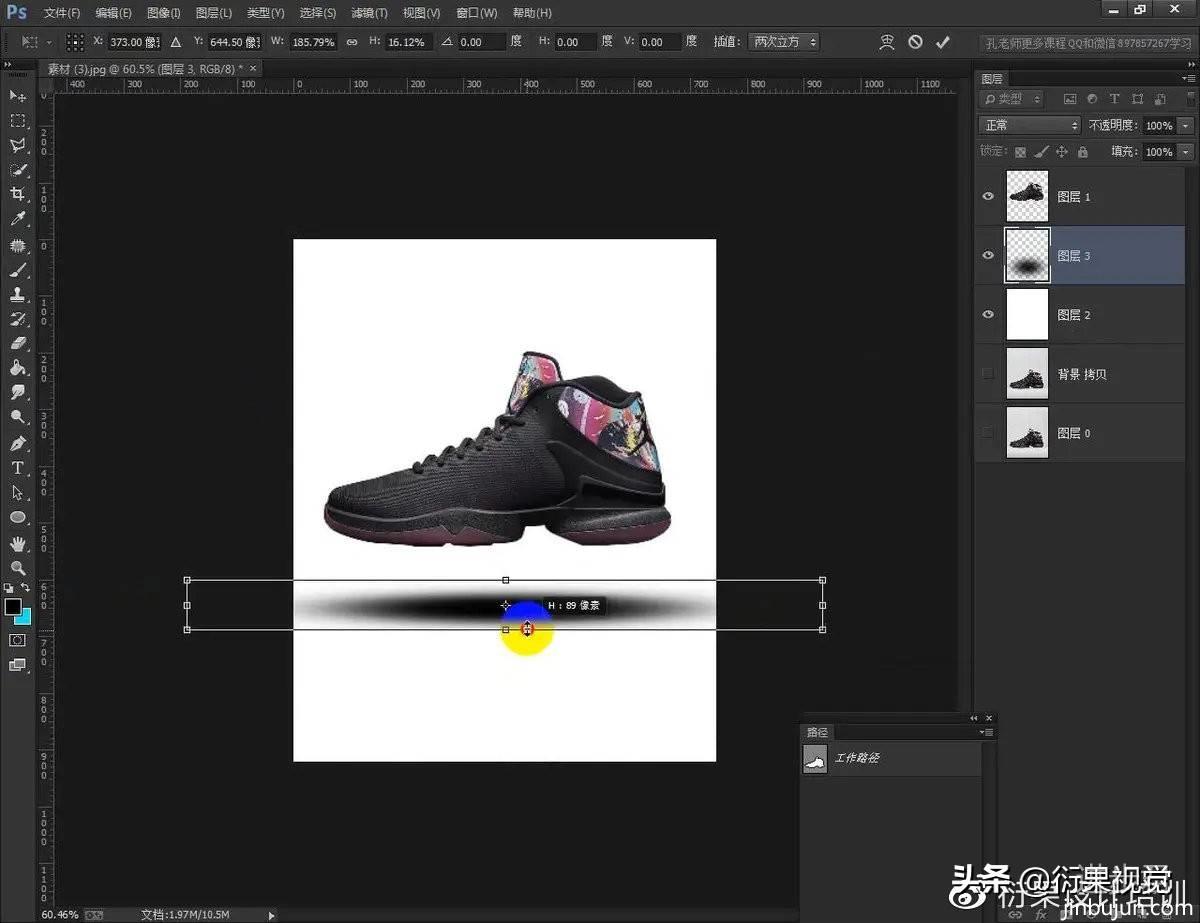Show layer 图层 0
Viewport: 1200px width, 923px height.
988,433
